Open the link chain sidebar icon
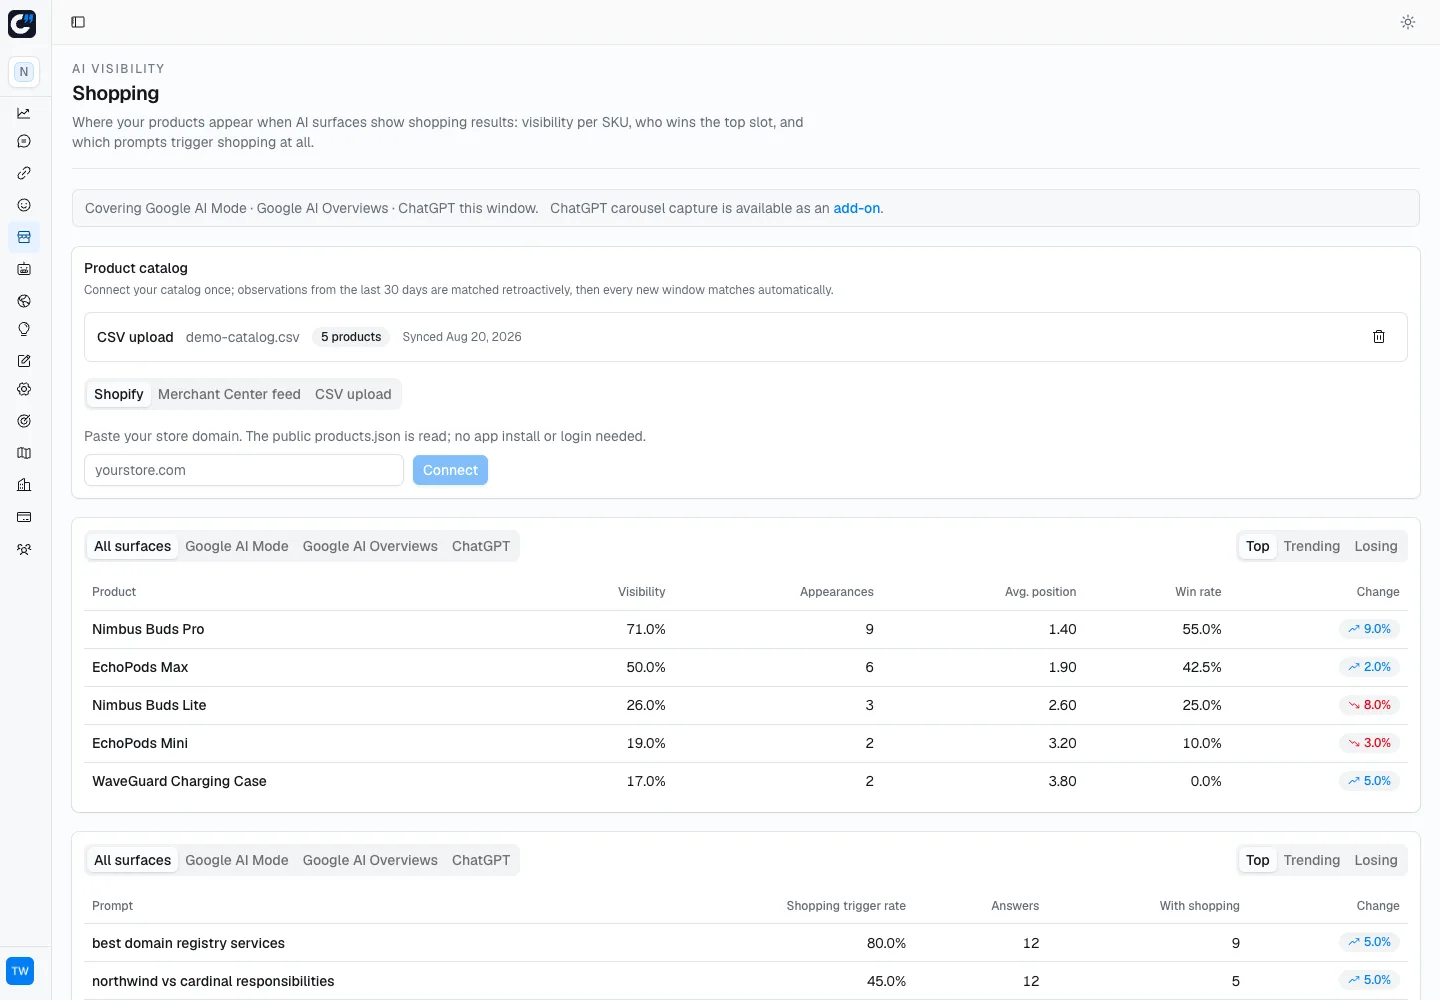This screenshot has width=1440, height=1000. click(24, 173)
